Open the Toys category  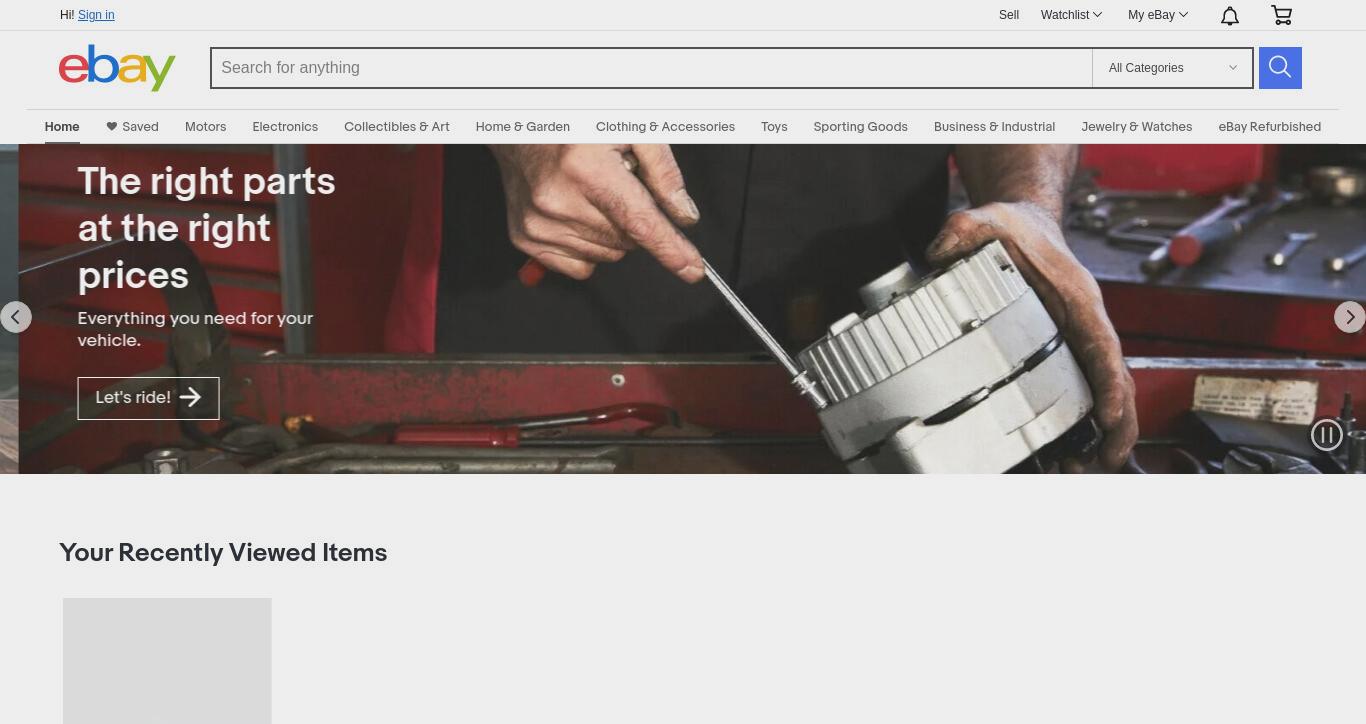tap(774, 127)
